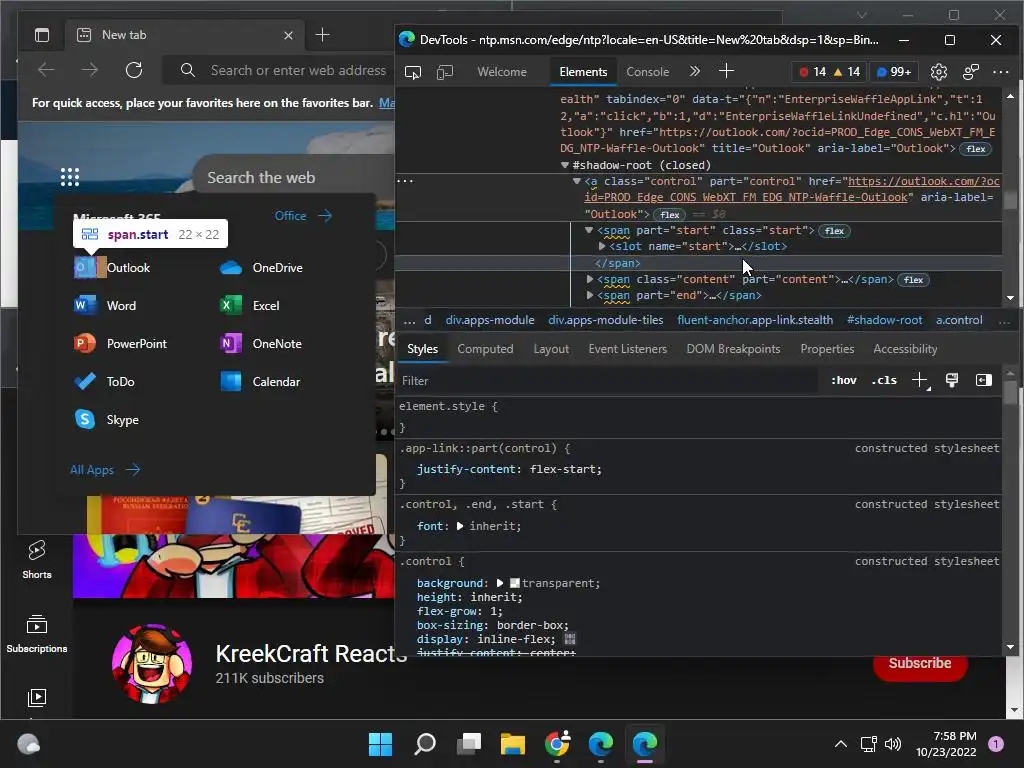The height and width of the screenshot is (768, 1024).
Task: Open the OneDrive app link
Action: point(261,268)
